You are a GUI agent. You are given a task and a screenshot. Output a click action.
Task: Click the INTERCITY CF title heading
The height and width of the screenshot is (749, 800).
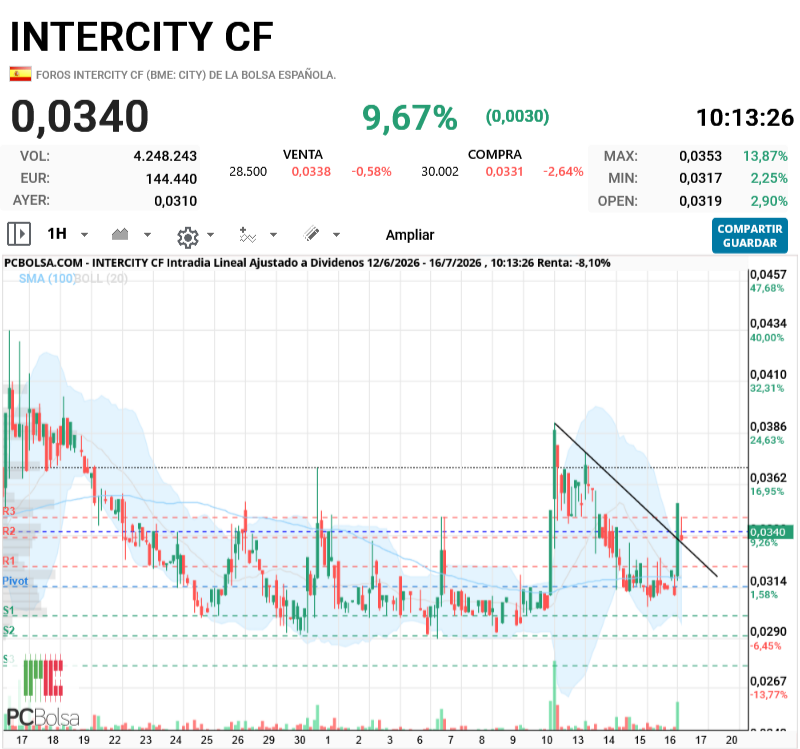[x=142, y=37]
